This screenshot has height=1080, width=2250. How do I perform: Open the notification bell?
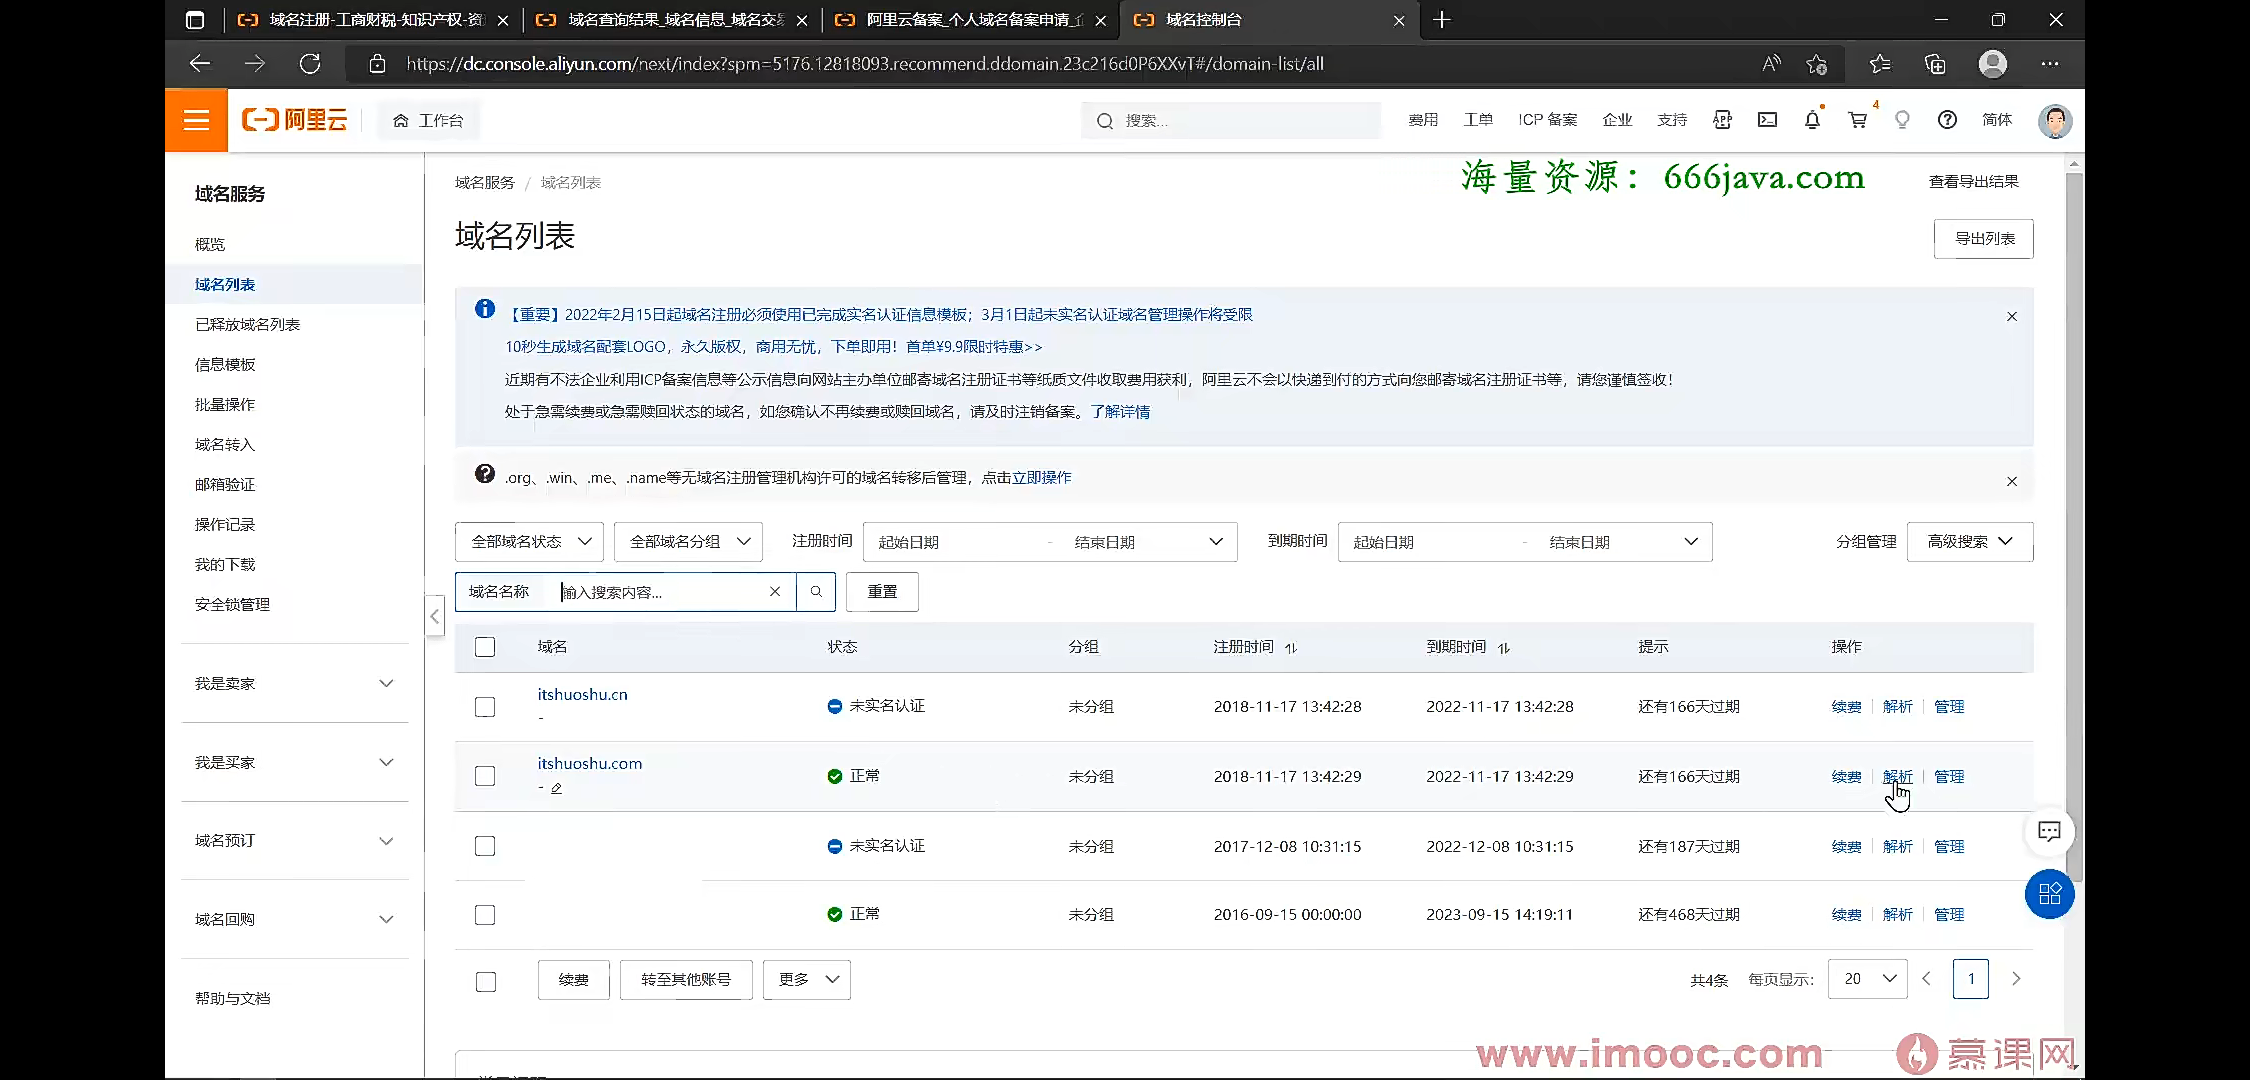click(1812, 120)
